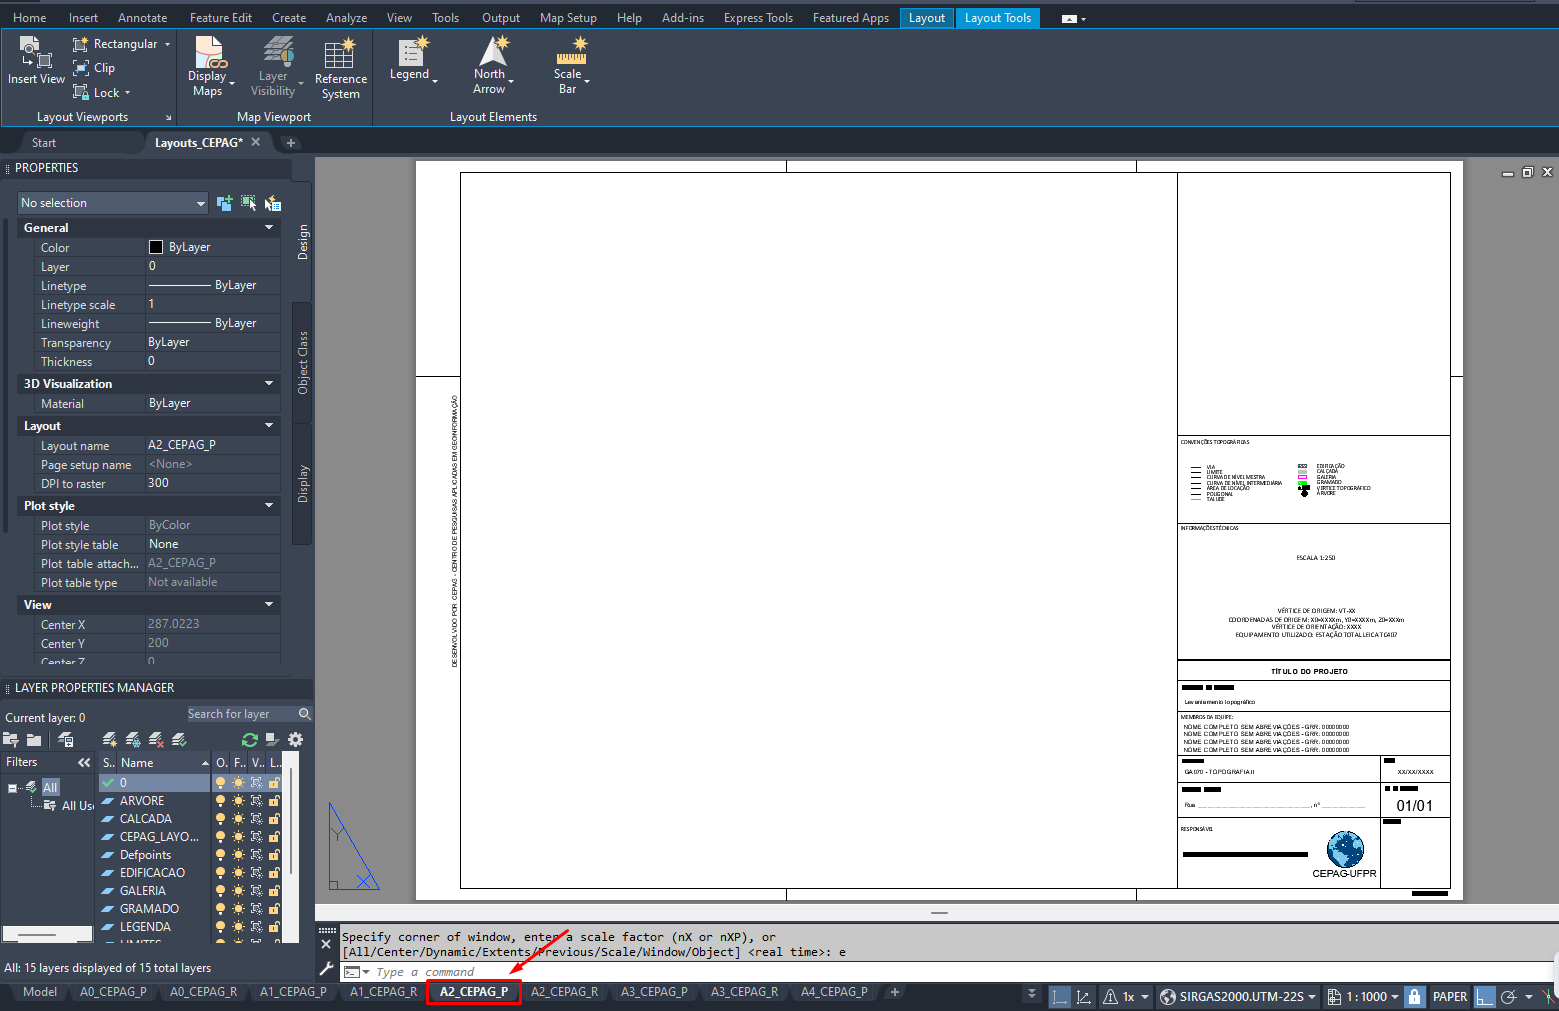Freeze the CALCADA layer
This screenshot has width=1559, height=1011.
coord(238,819)
